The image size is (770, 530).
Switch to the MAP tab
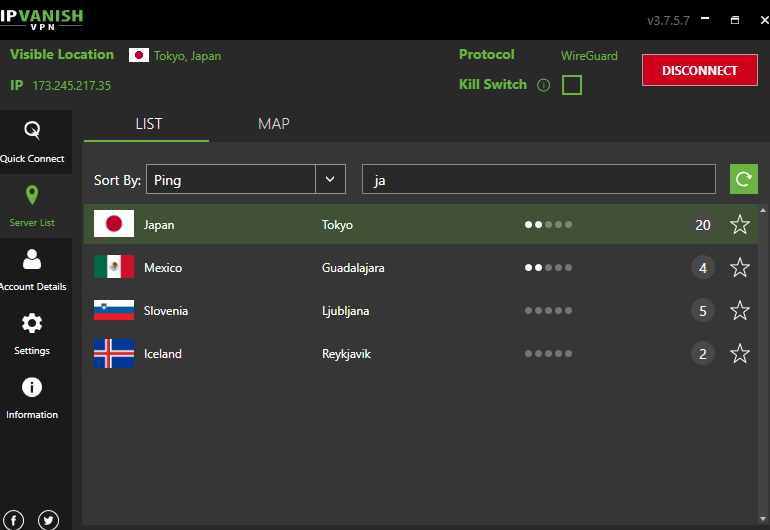(x=274, y=124)
